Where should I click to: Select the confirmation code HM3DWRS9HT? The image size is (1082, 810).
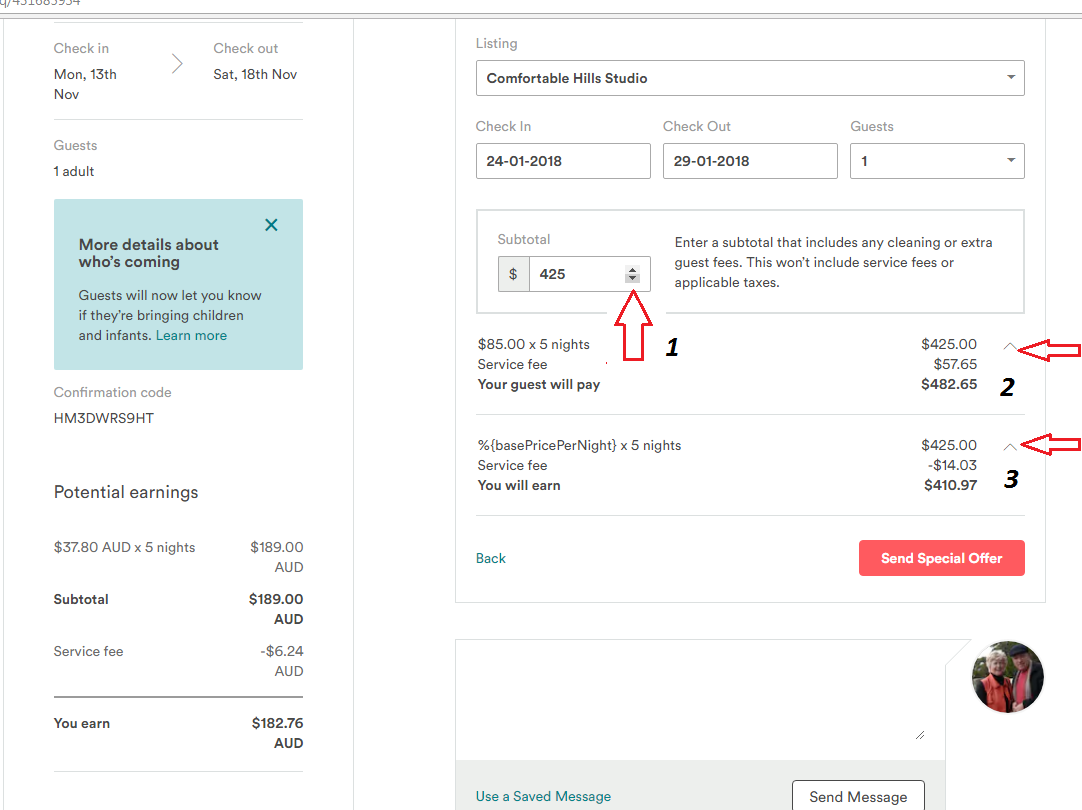[x=105, y=417]
